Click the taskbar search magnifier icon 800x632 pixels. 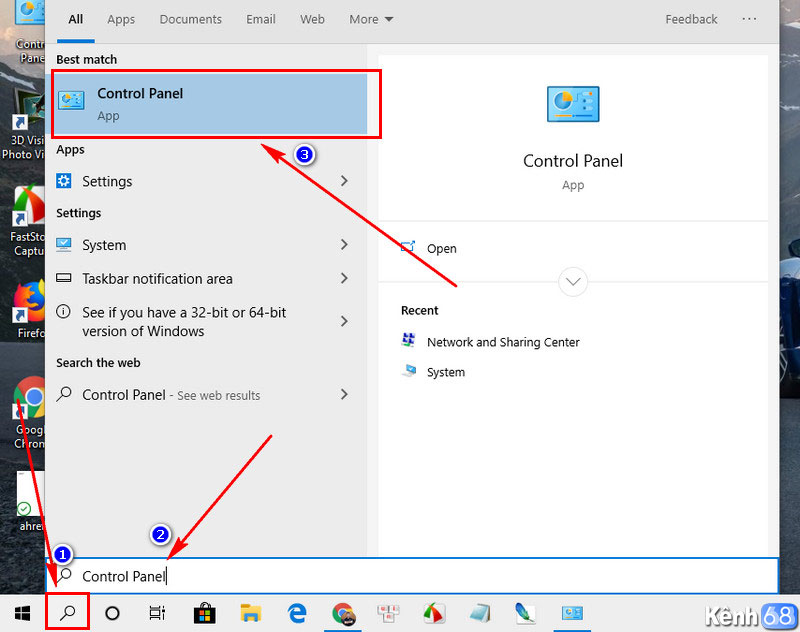[68, 612]
